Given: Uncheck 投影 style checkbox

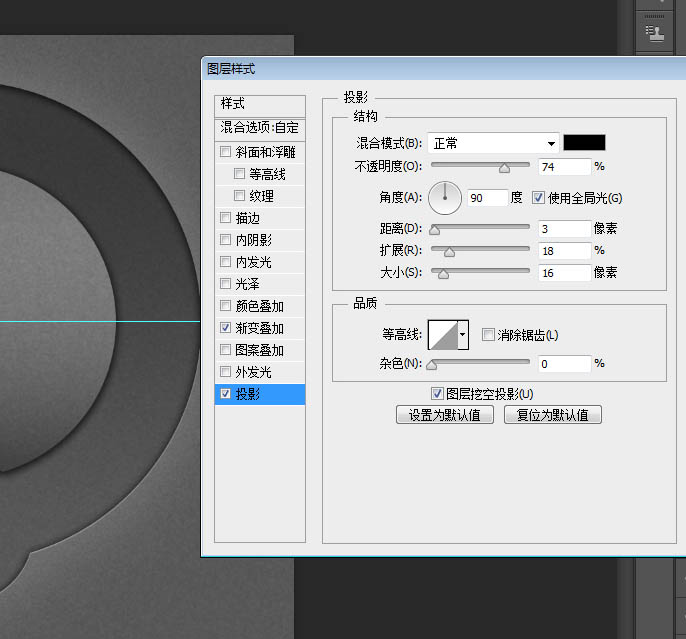Looking at the screenshot, I should pos(225,394).
